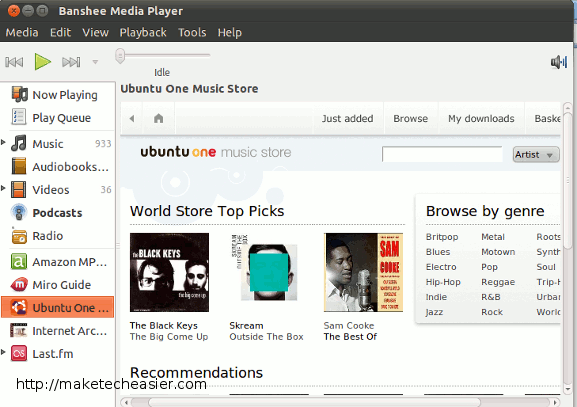Click the Skream artist link
Viewport: 577px width, 407px height.
pyautogui.click(x=246, y=326)
